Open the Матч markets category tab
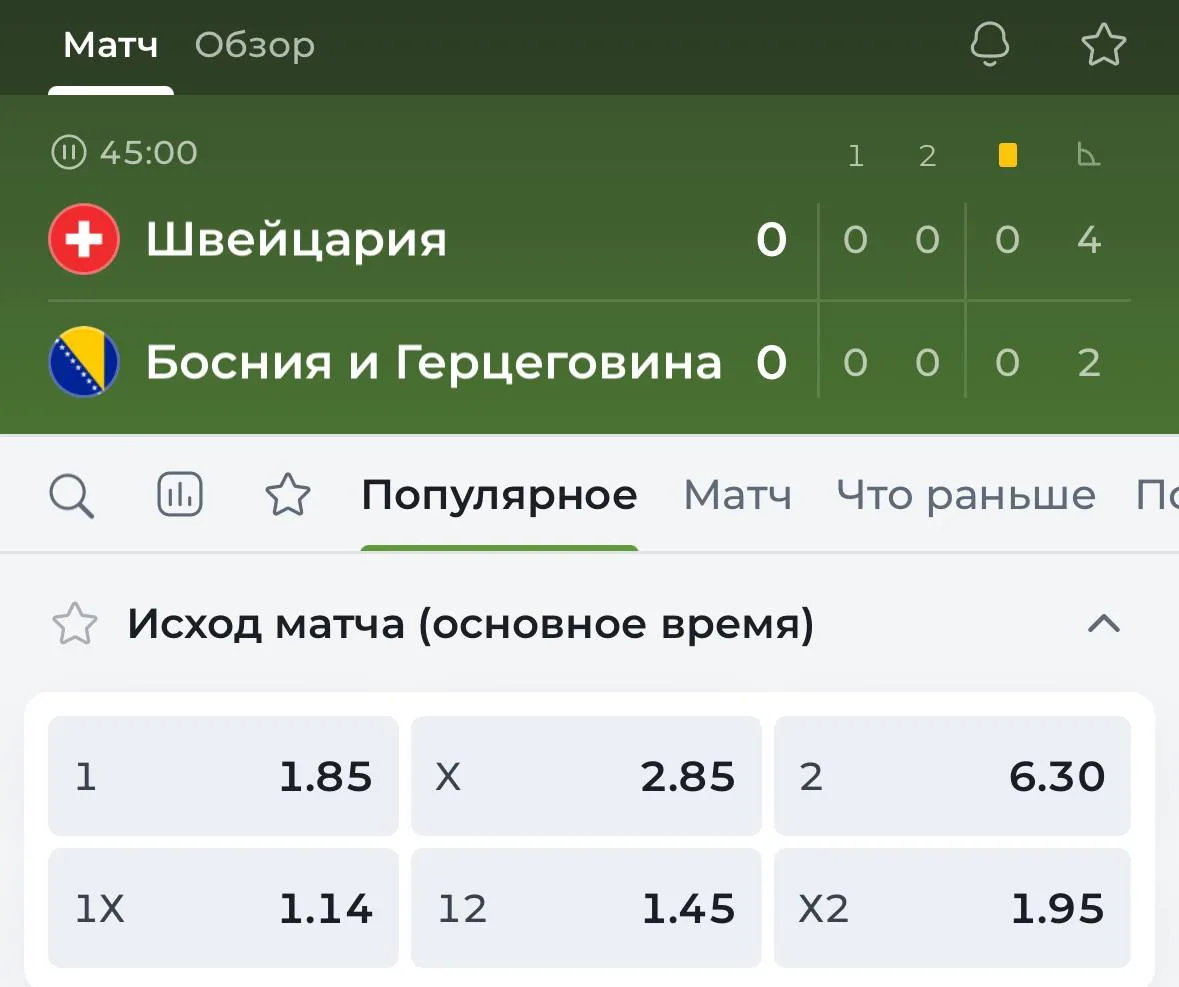Viewport: 1179px width, 987px height. click(738, 495)
